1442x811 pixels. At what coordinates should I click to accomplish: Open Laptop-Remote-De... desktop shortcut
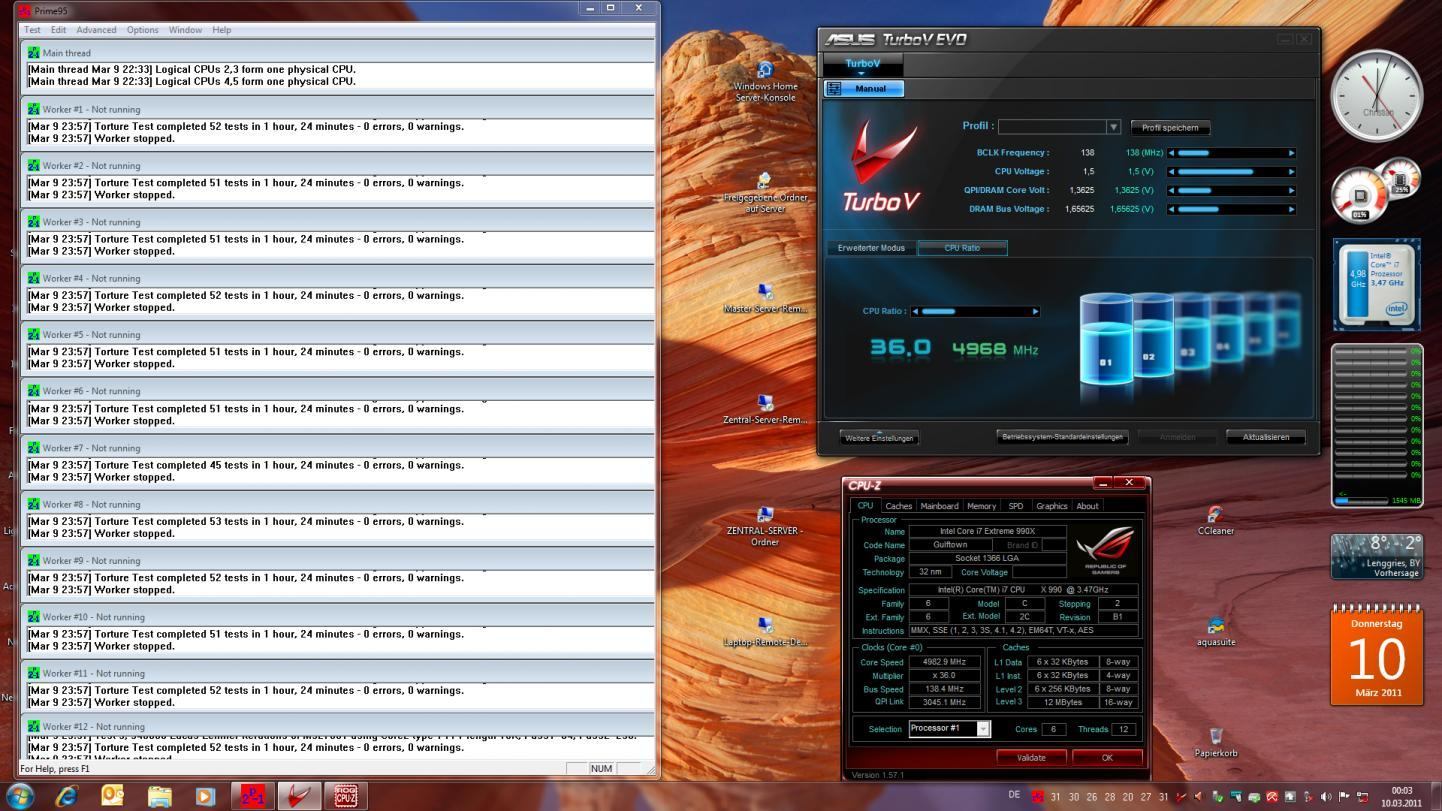coord(765,632)
